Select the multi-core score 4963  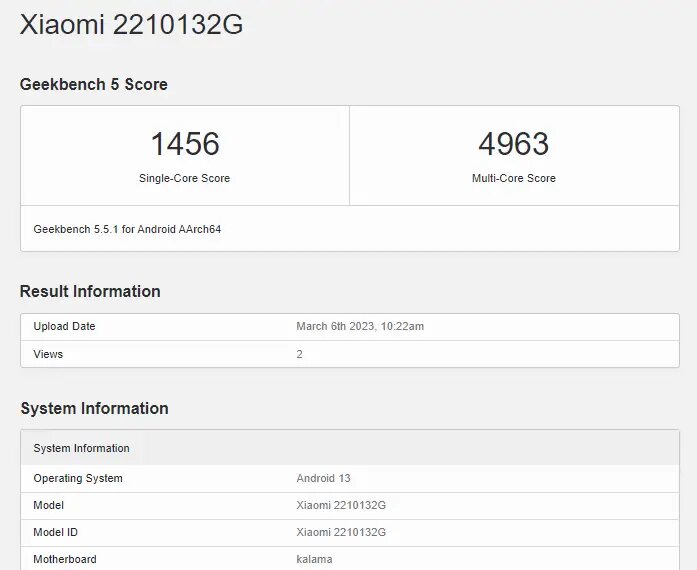514,144
